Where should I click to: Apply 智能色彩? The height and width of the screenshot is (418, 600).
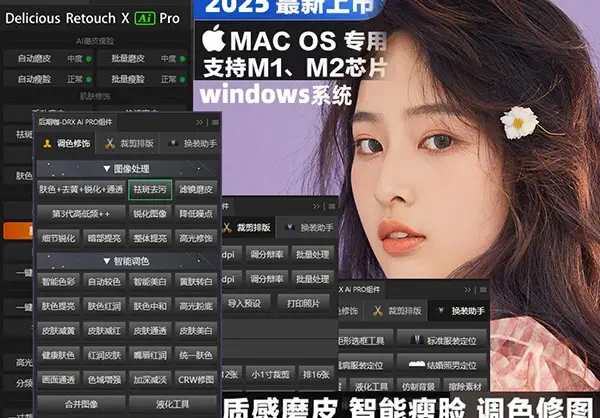pos(59,282)
